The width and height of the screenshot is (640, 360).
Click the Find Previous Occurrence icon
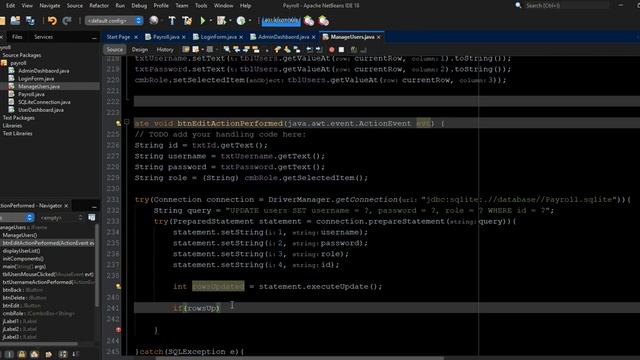(236, 50)
